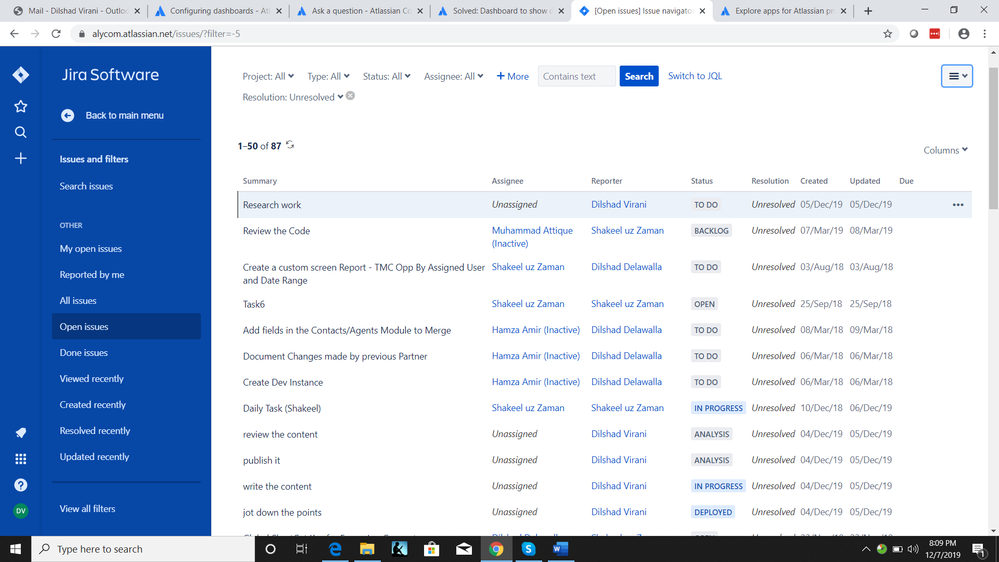Select My open issues in sidebar
The height and width of the screenshot is (562, 999).
tap(91, 249)
